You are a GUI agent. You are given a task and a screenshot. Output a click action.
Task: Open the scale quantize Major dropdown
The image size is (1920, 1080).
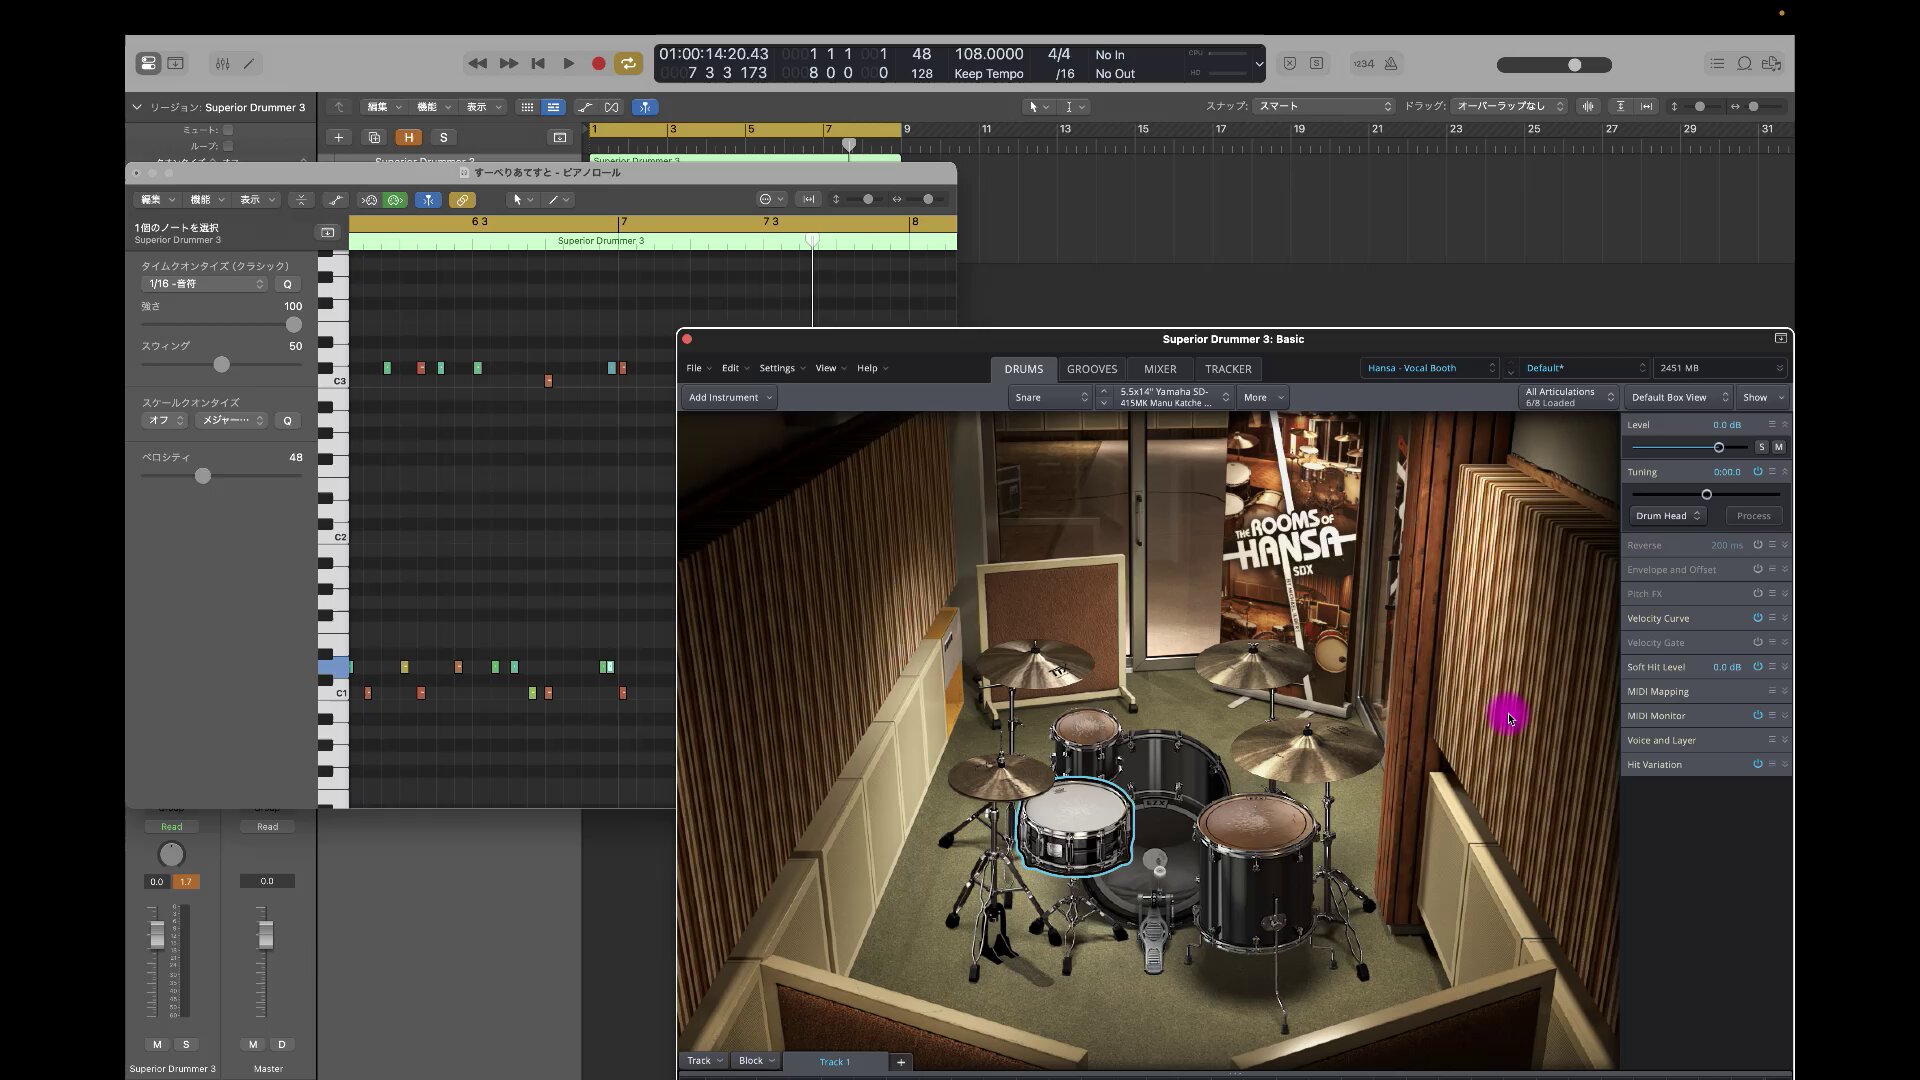pos(231,420)
